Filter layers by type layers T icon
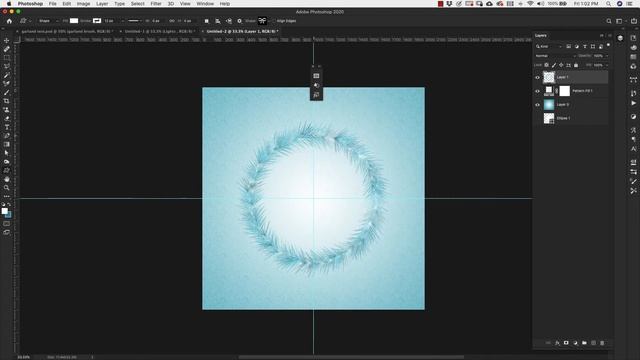 coord(585,47)
